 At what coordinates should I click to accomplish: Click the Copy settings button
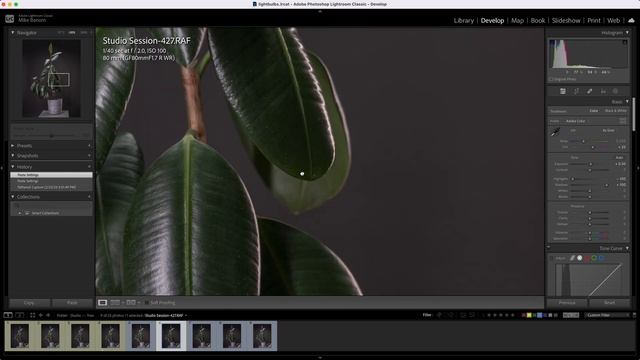coord(29,303)
